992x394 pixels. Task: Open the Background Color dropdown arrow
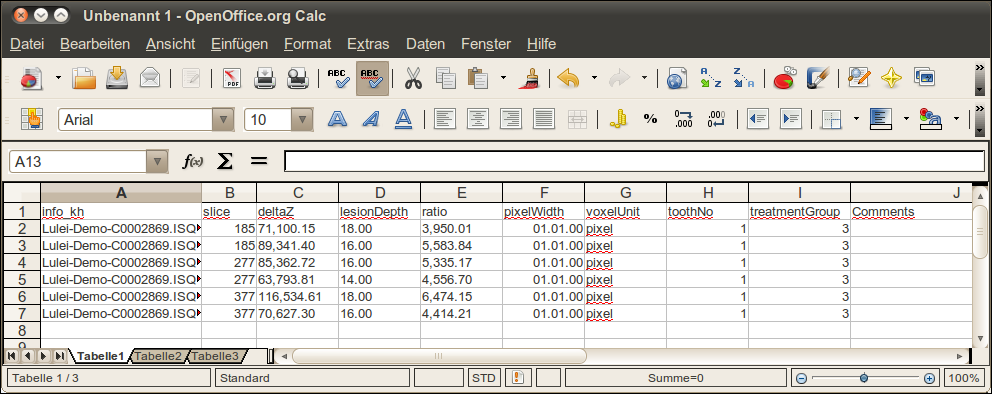(906, 119)
